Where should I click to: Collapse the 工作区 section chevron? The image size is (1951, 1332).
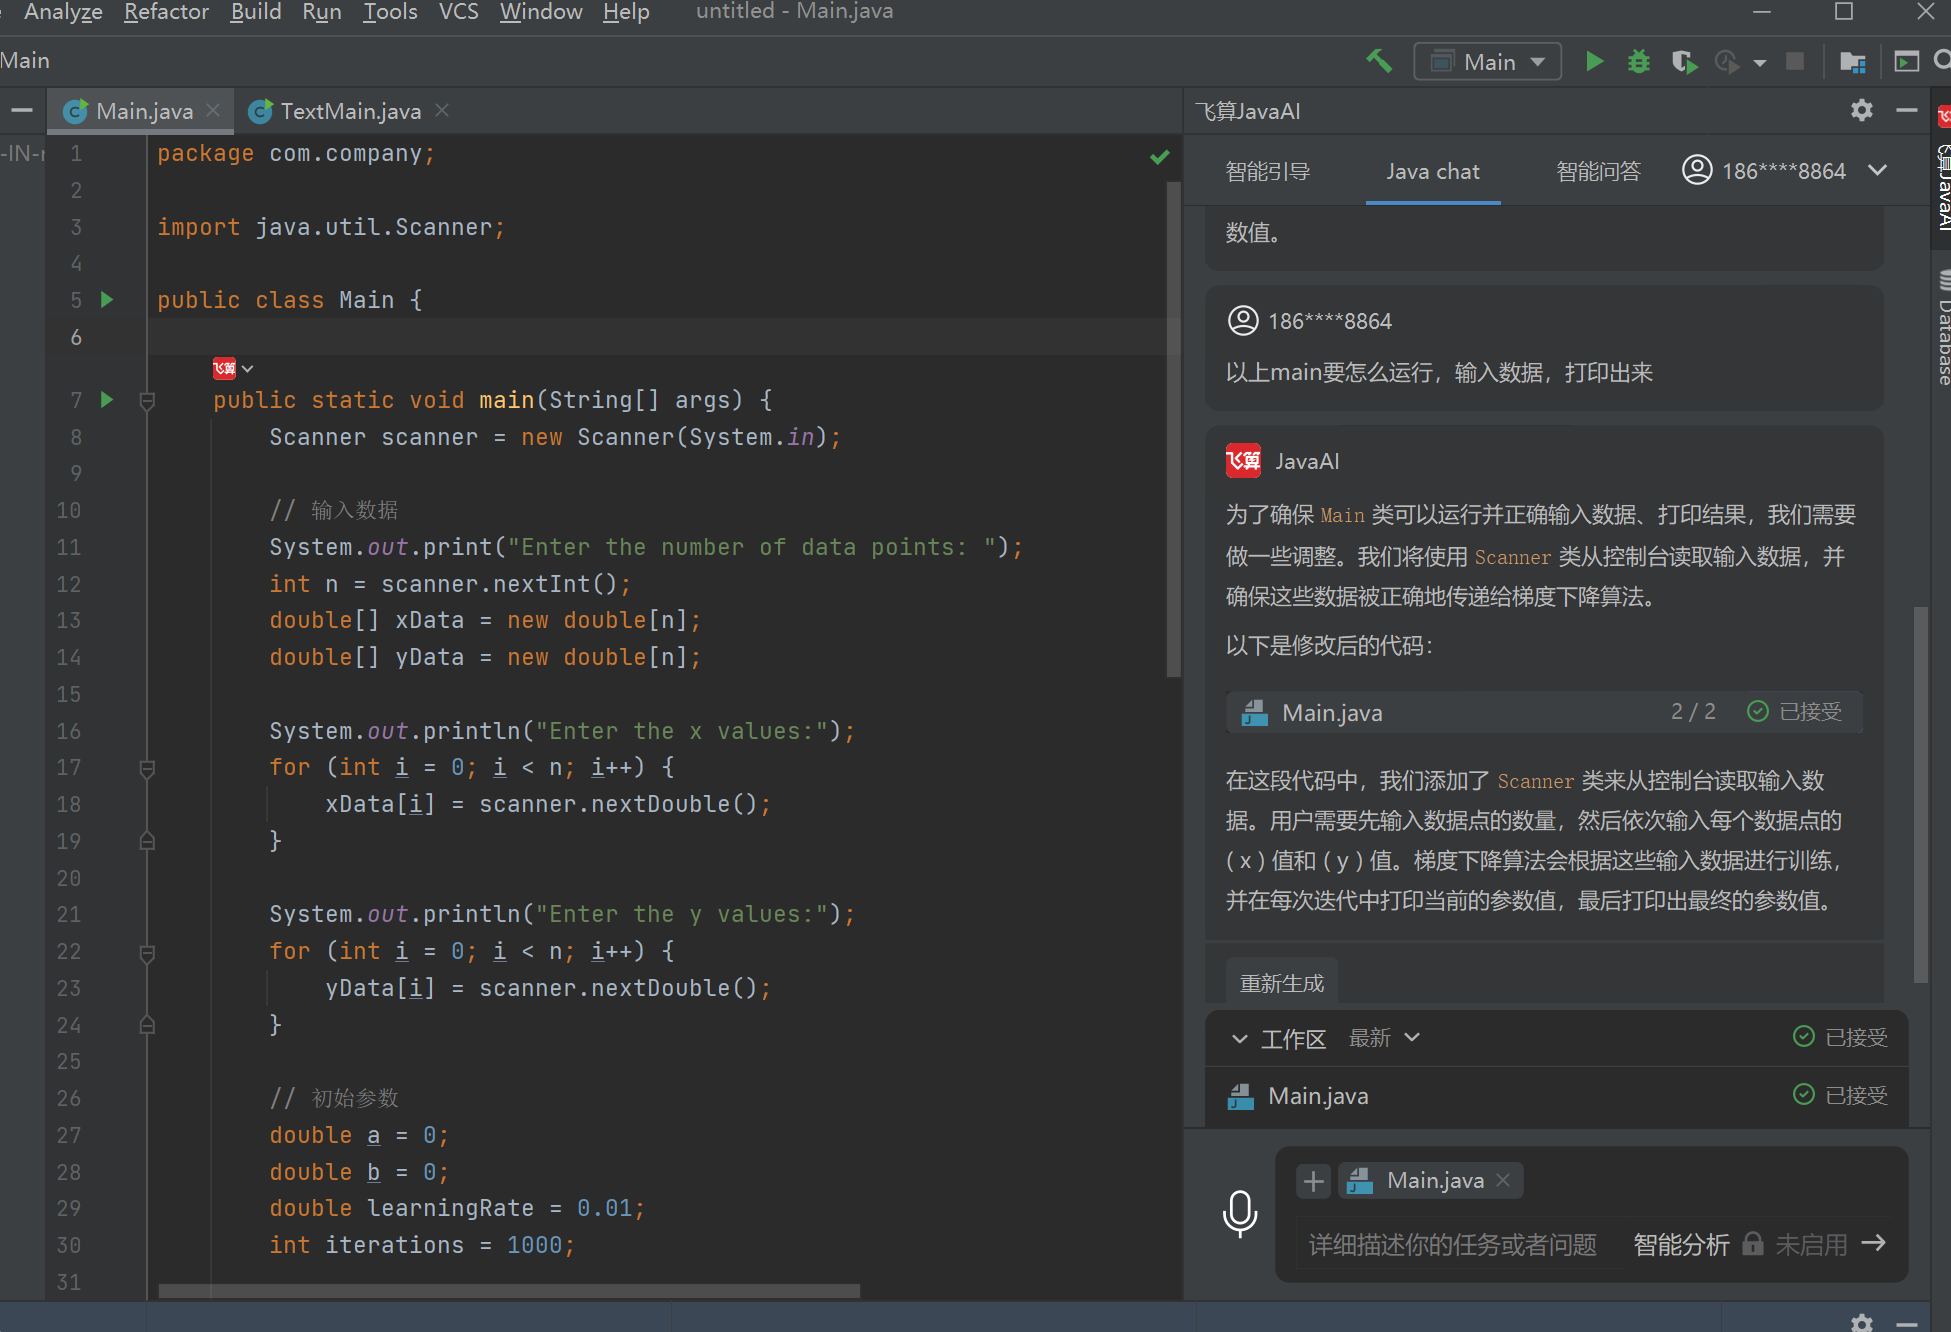(x=1239, y=1038)
